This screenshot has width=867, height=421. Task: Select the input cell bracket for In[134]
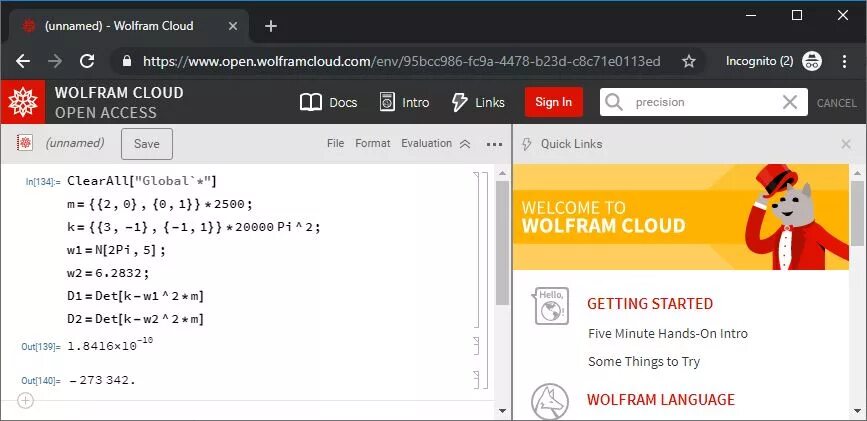[x=476, y=250]
